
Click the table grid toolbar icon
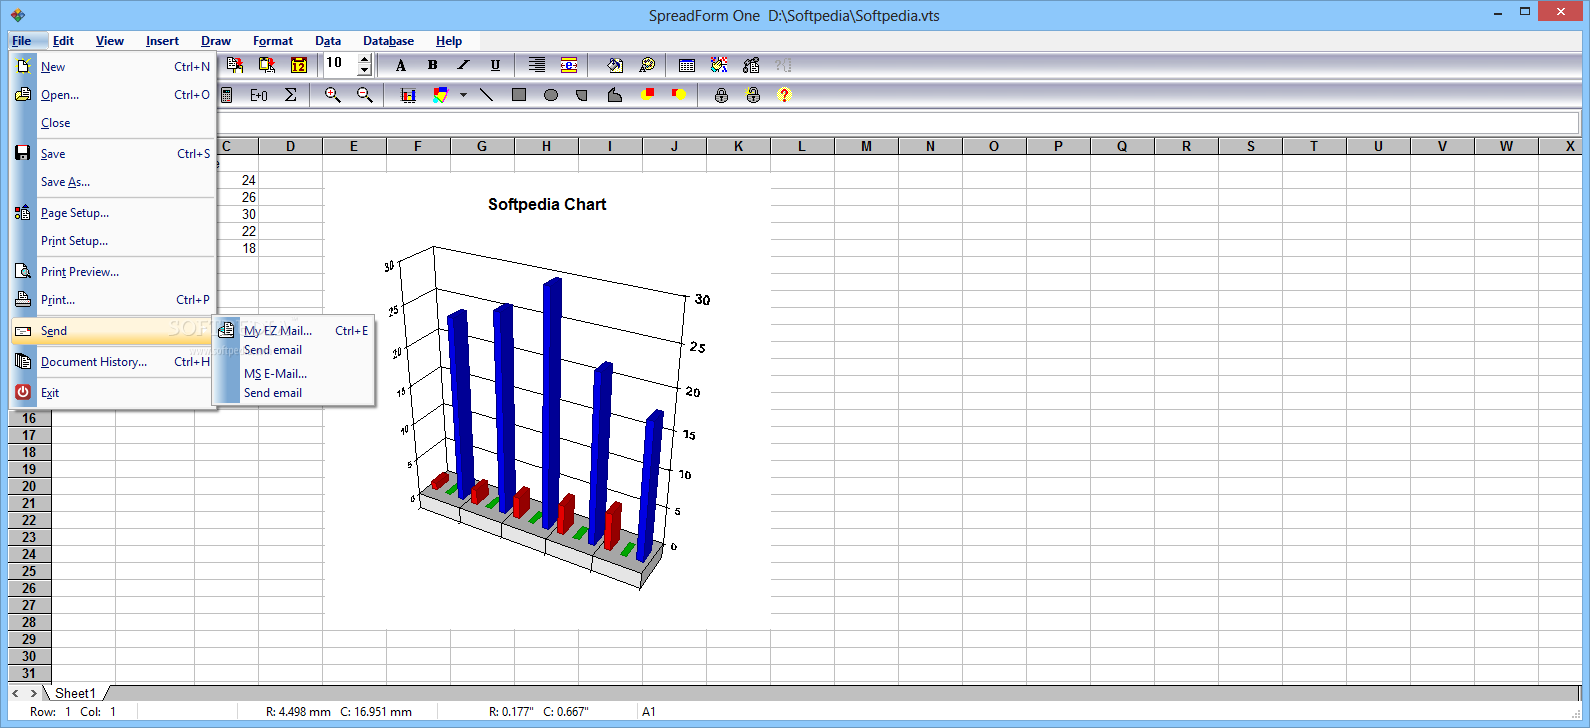pos(687,65)
